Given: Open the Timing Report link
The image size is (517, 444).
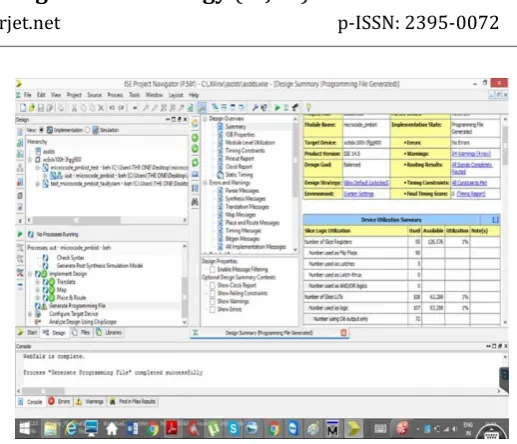Looking at the screenshot, I should [471, 194].
